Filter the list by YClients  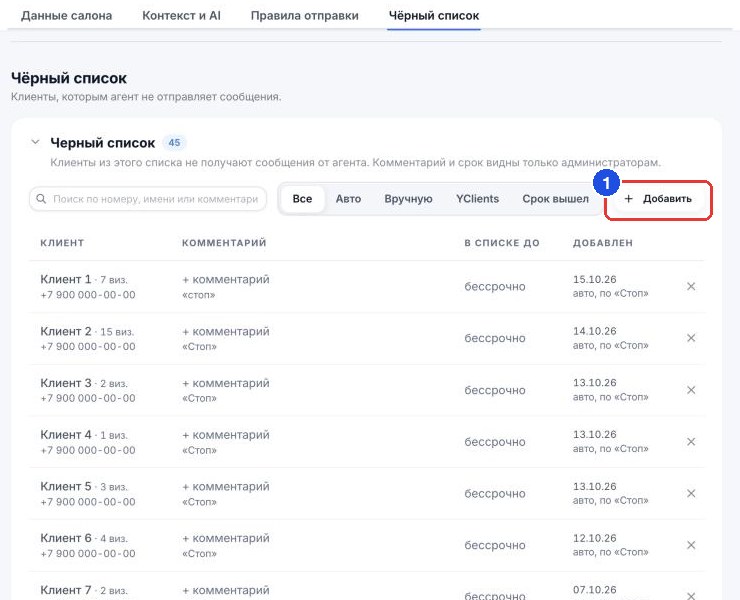(477, 199)
